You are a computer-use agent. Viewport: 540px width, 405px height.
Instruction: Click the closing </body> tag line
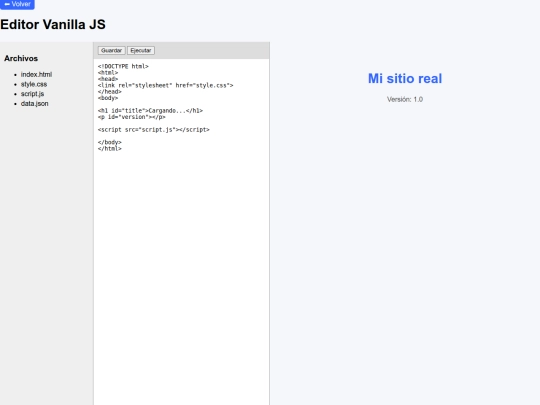pyautogui.click(x=110, y=142)
